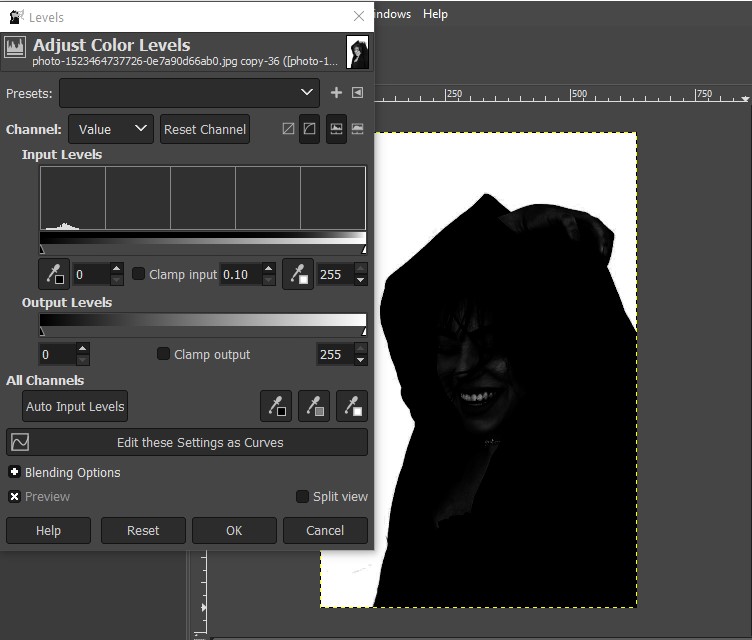
Task: Close the Levels dialog
Action: pyautogui.click(x=359, y=16)
